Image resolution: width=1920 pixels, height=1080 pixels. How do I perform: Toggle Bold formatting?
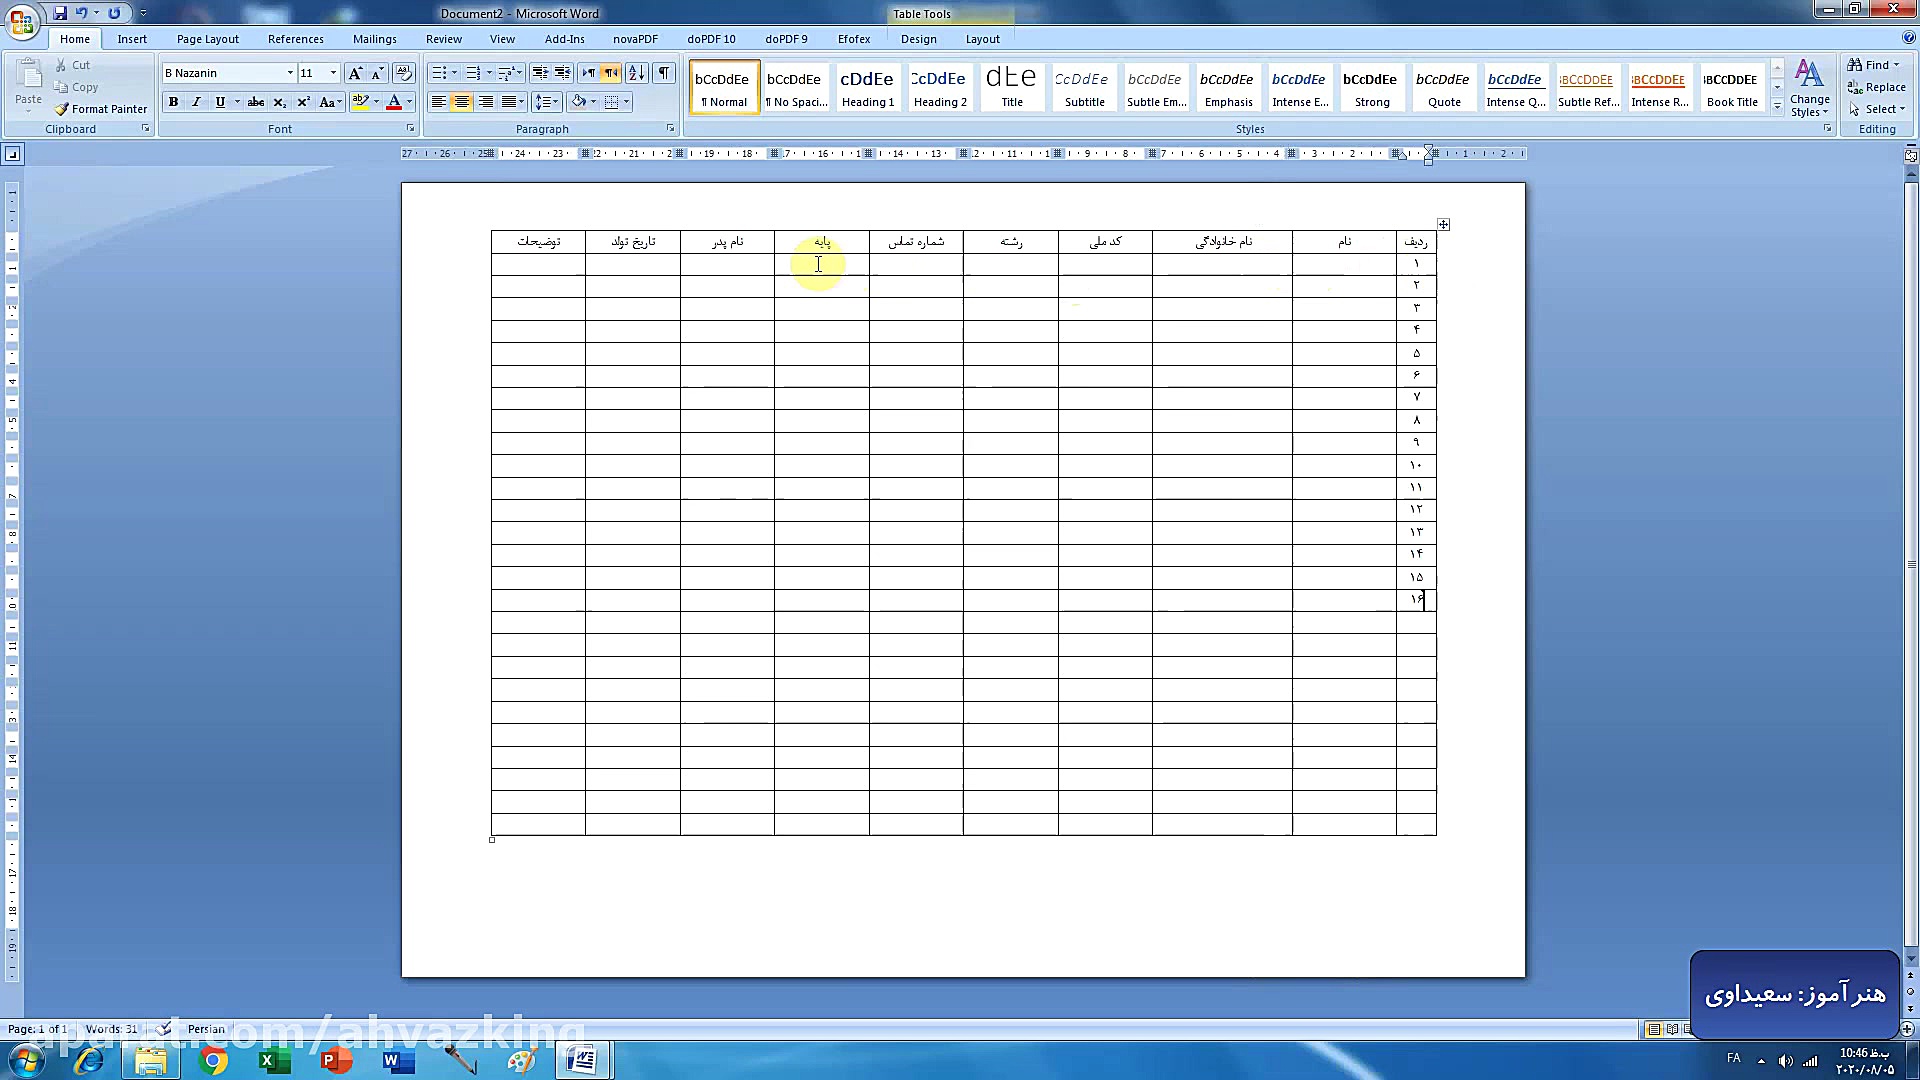pos(173,102)
